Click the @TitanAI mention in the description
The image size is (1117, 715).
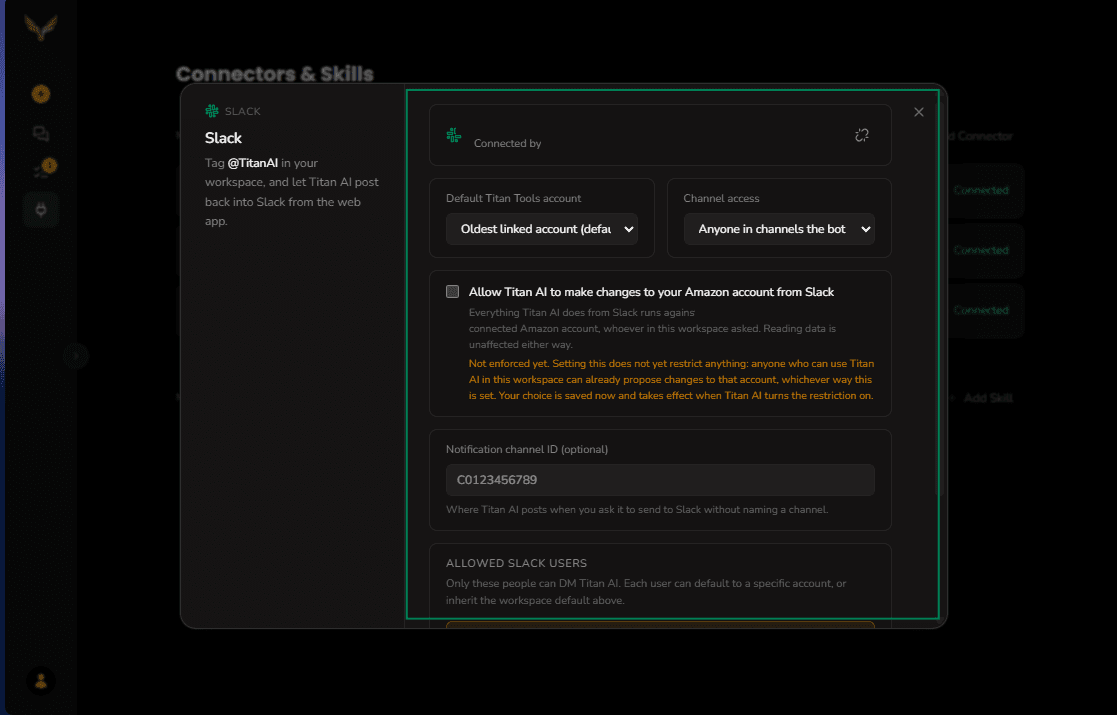[x=253, y=163]
